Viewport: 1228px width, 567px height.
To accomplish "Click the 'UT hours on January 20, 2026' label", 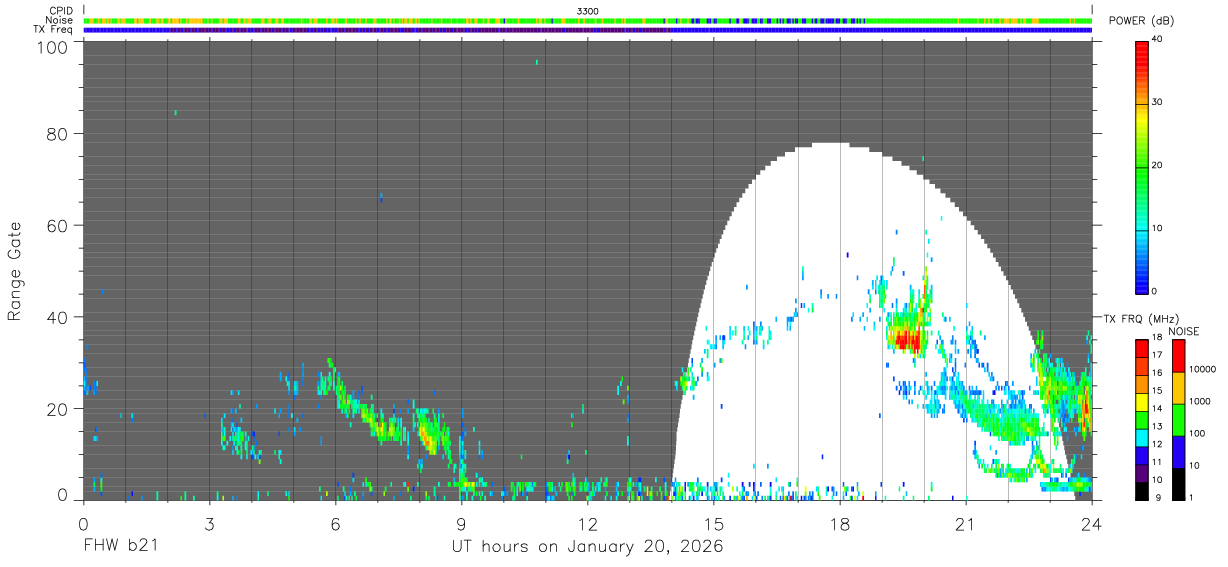I will click(x=587, y=547).
